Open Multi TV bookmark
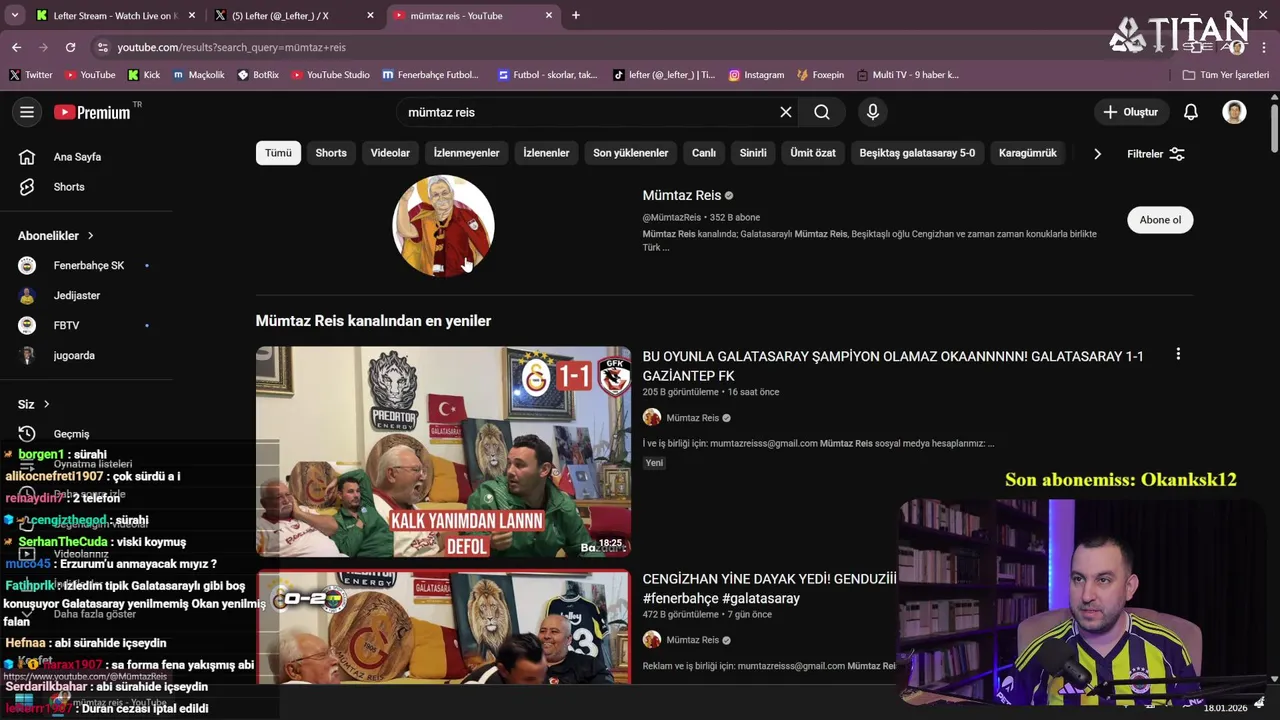Image resolution: width=1280 pixels, height=720 pixels. click(x=908, y=75)
